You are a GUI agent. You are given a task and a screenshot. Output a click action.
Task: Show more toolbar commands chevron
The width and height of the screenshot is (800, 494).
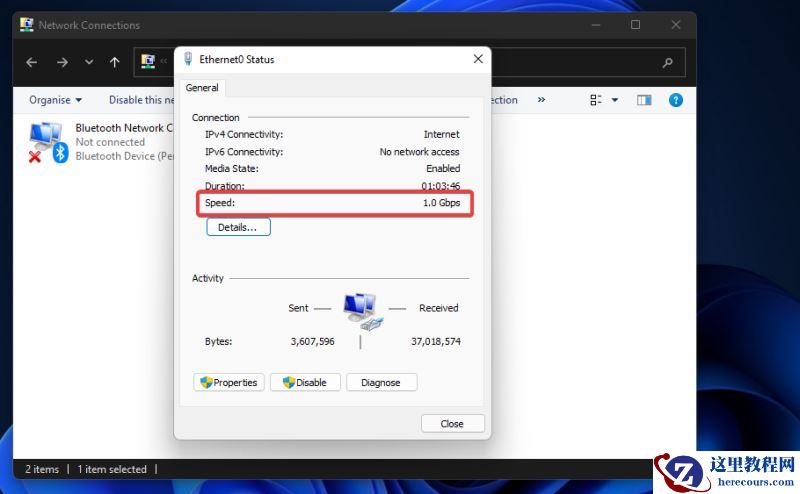tap(541, 100)
